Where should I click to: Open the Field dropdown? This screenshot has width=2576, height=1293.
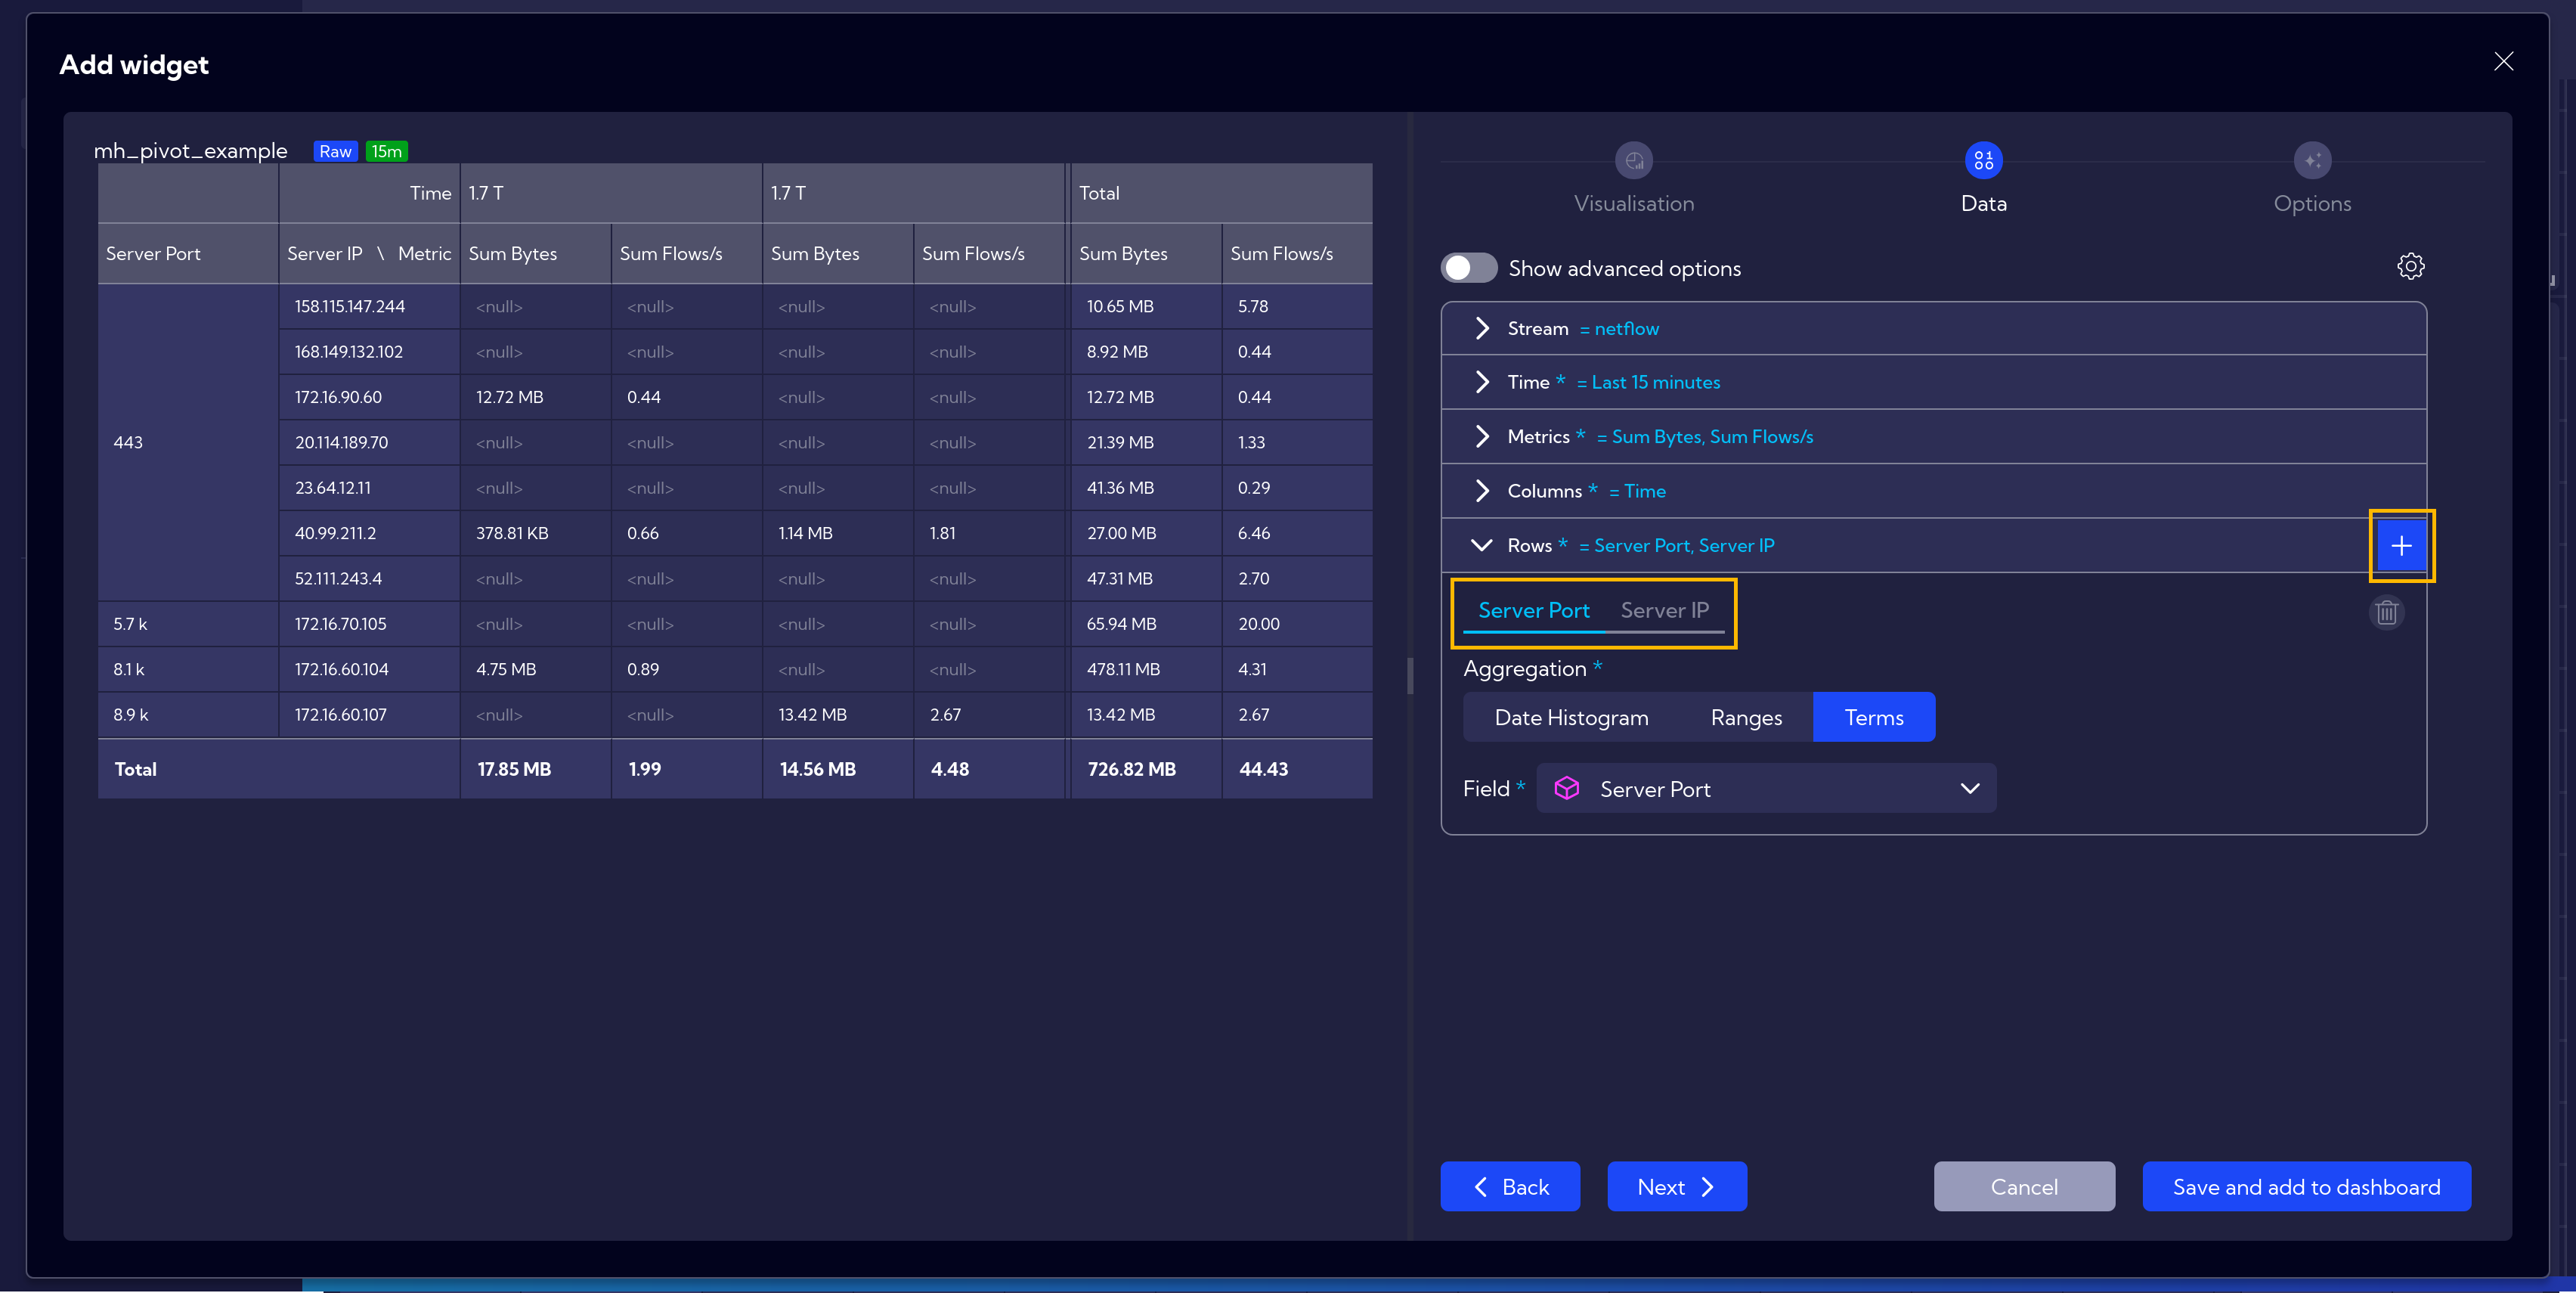click(x=1766, y=788)
